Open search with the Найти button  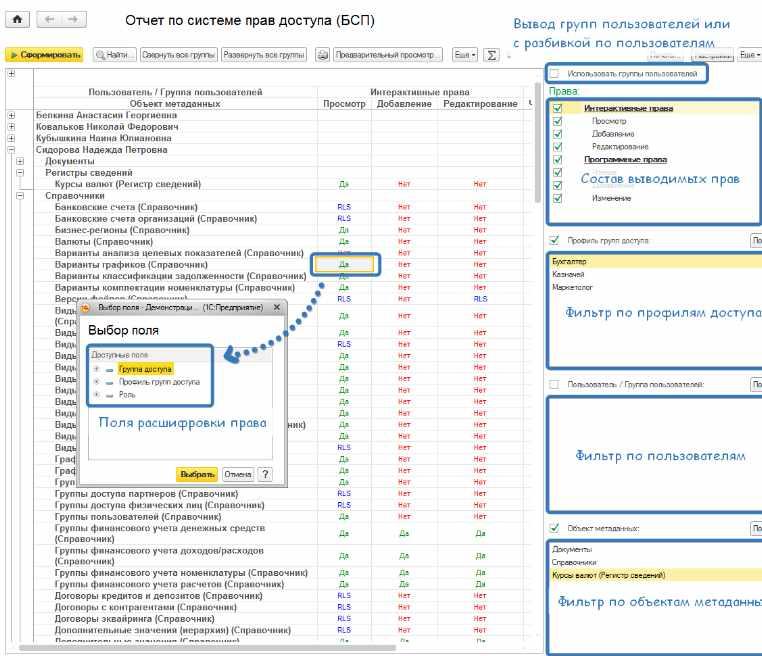(115, 55)
